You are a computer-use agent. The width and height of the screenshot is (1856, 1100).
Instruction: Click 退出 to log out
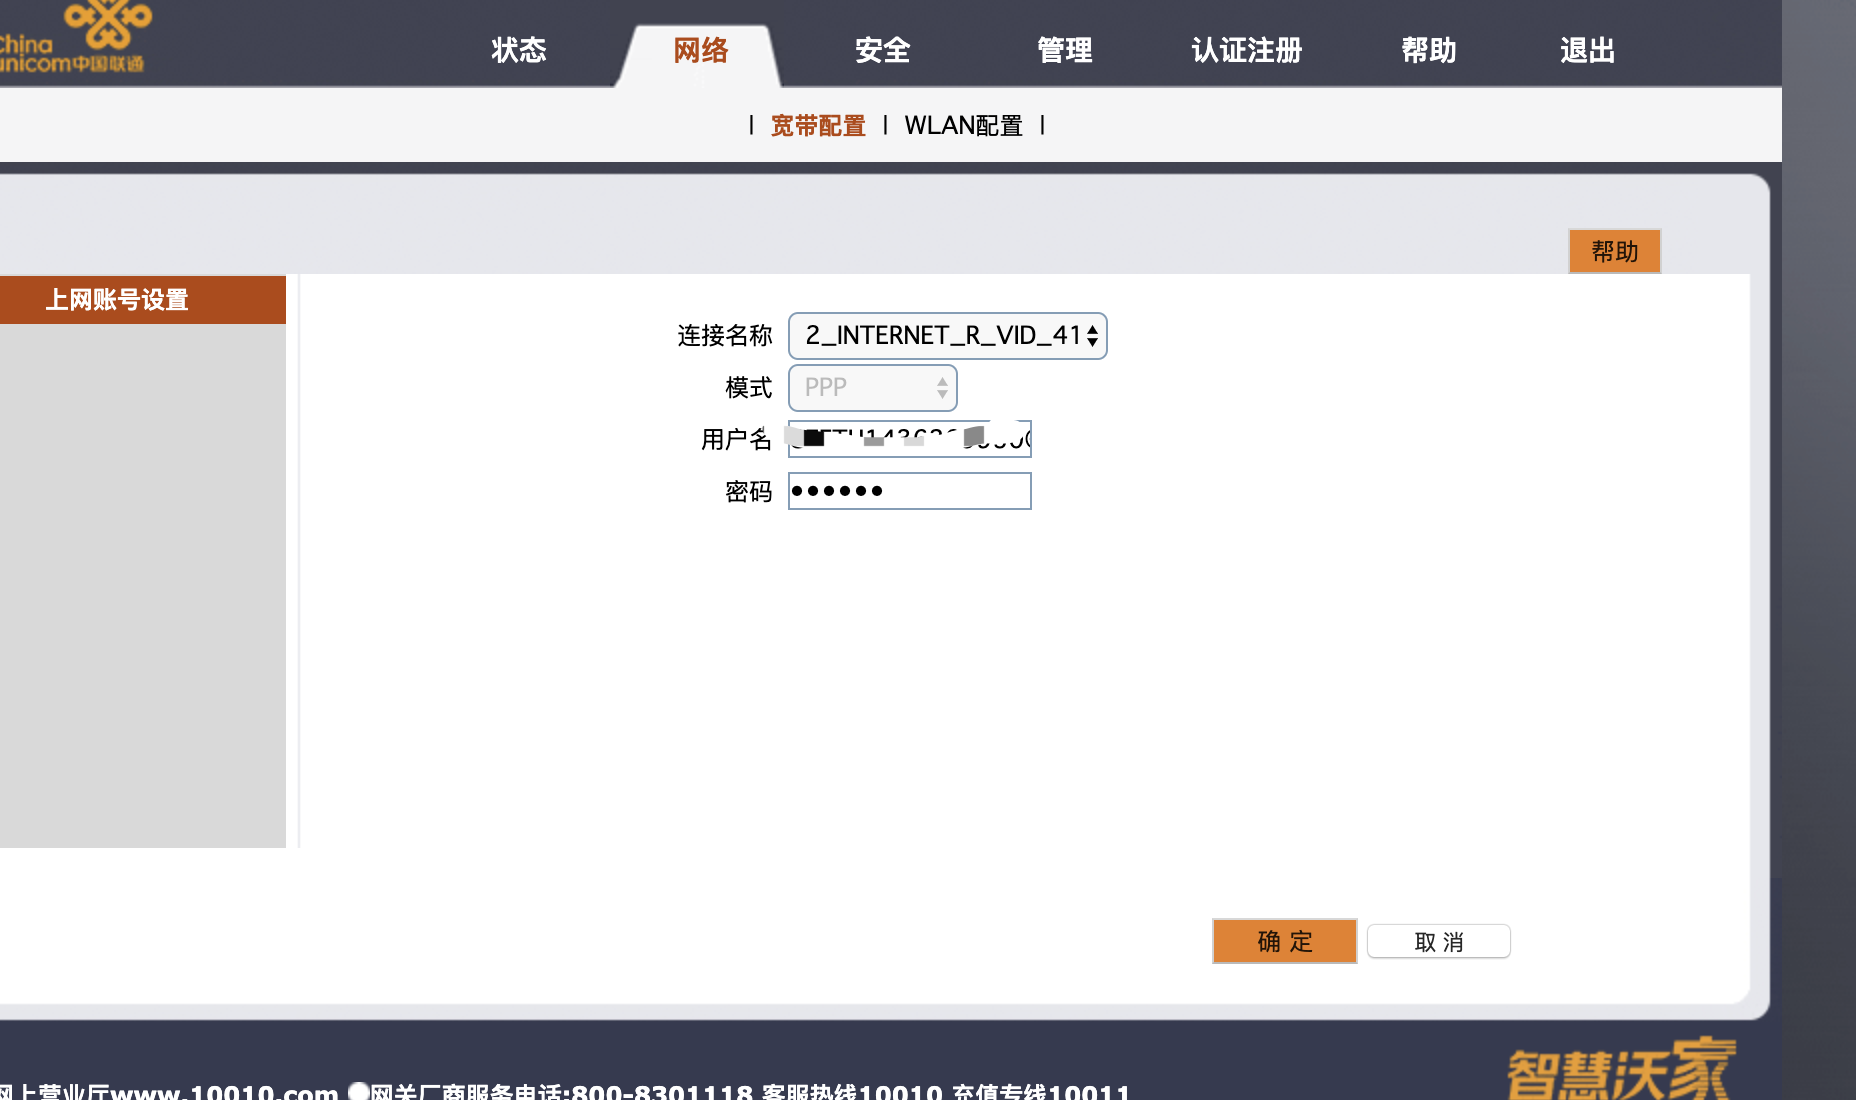(x=1587, y=50)
